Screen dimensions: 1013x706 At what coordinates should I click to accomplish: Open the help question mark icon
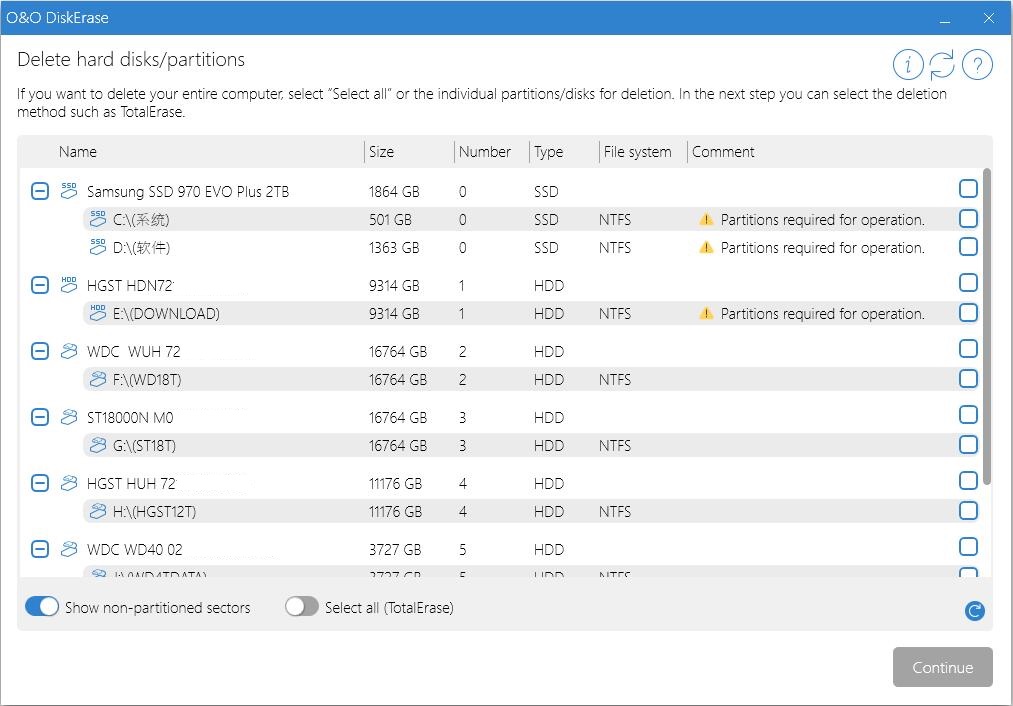977,65
